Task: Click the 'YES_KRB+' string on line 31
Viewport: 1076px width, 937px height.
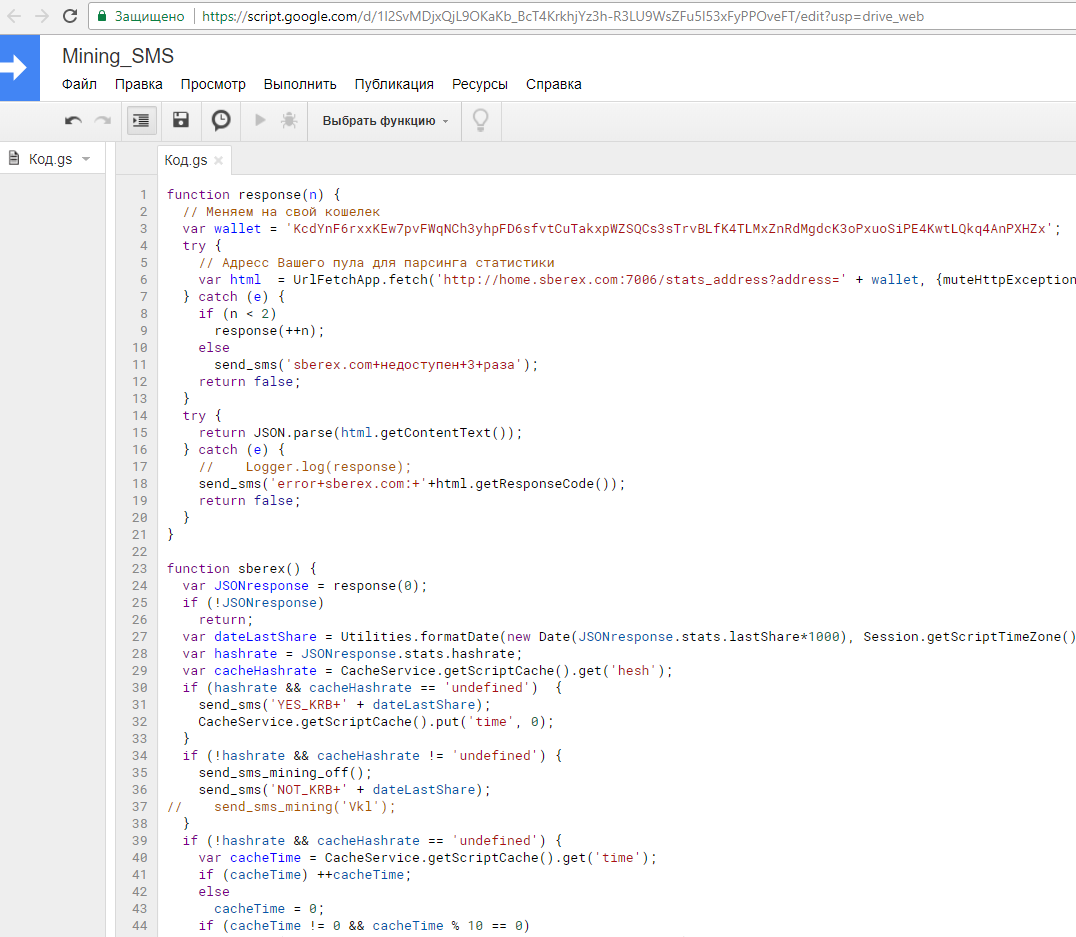Action: tap(309, 704)
